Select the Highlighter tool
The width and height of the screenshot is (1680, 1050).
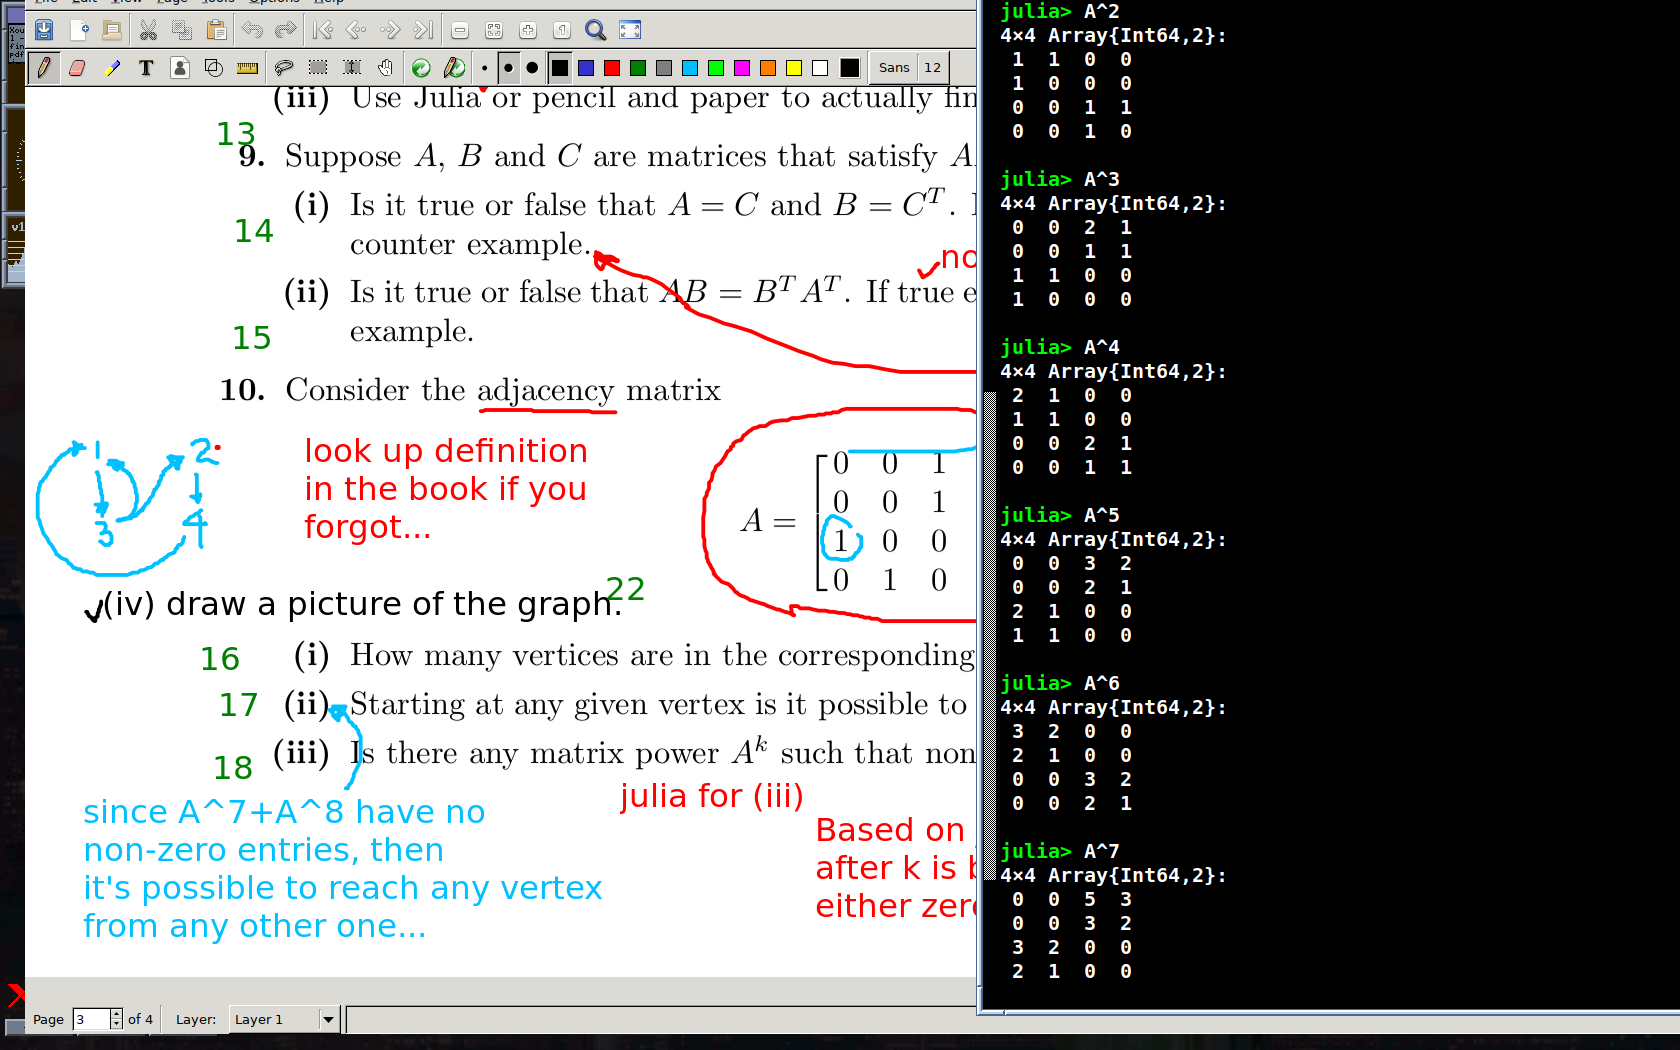coord(112,68)
